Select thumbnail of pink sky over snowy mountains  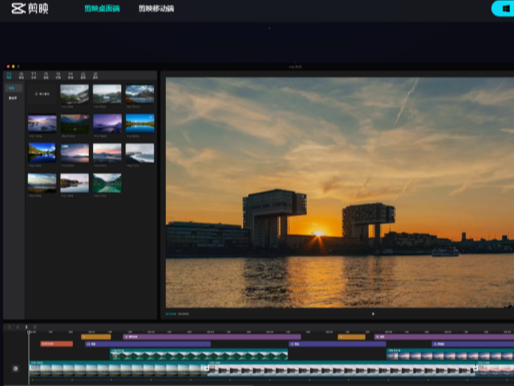[107, 153]
